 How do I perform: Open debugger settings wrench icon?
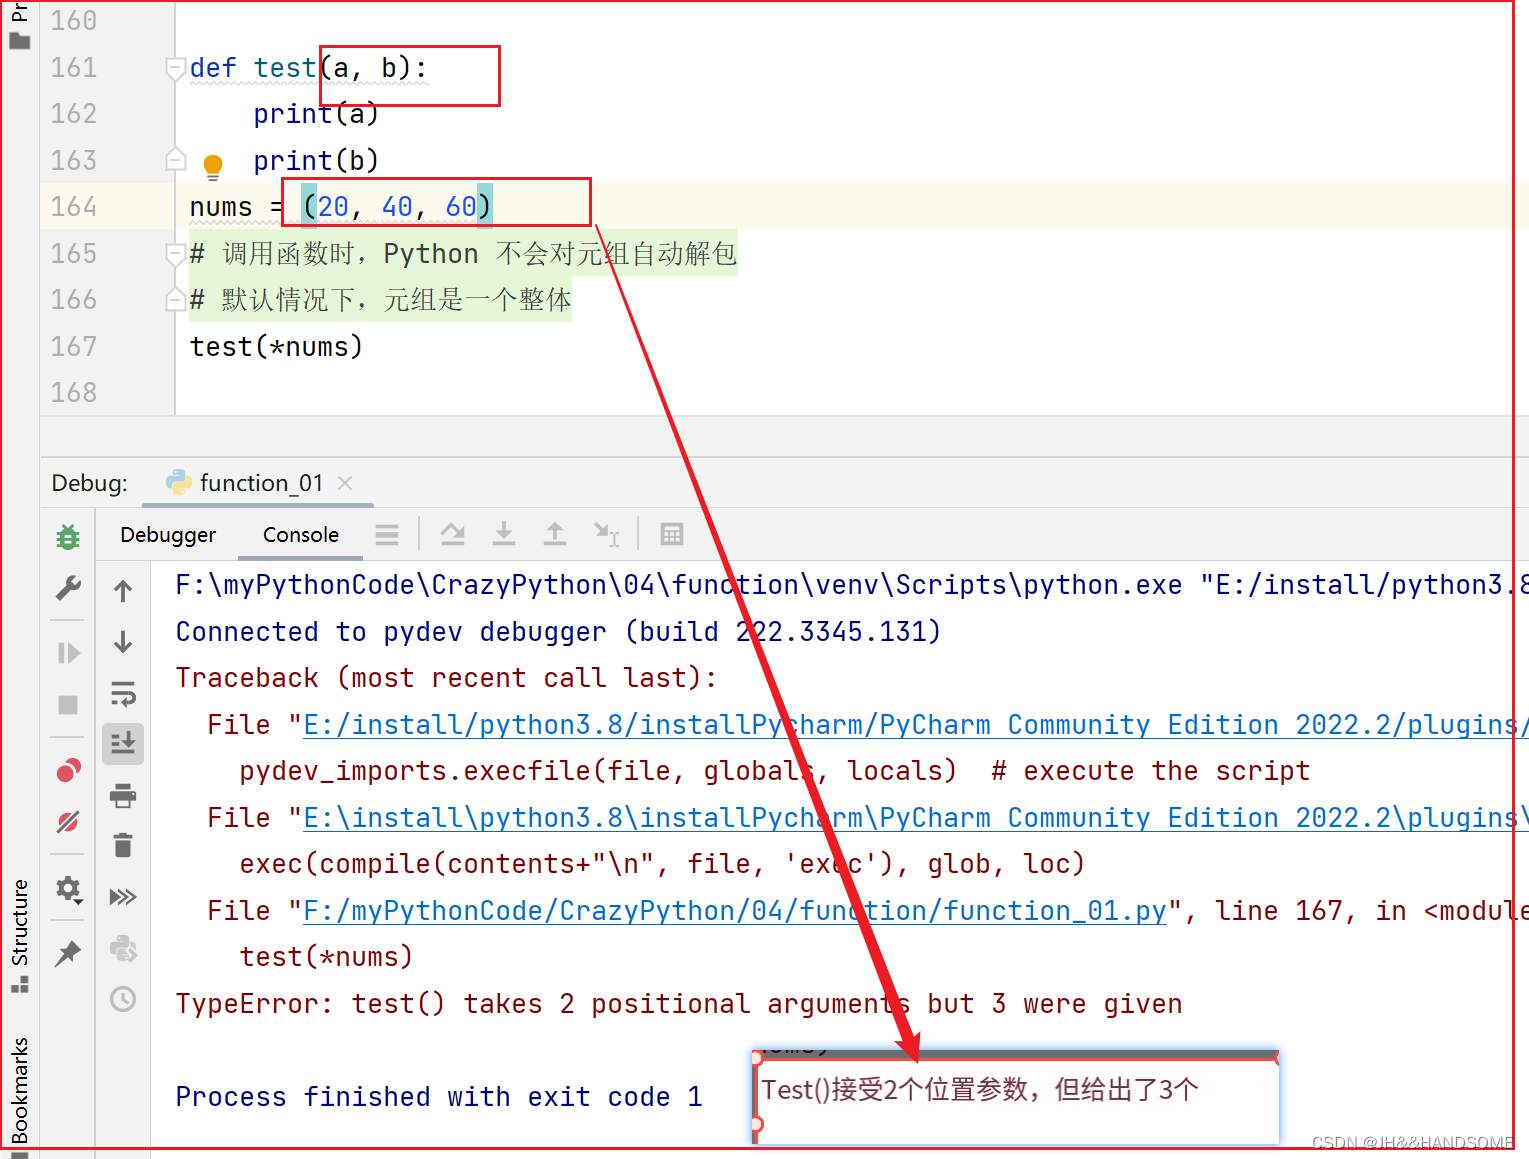[68, 588]
